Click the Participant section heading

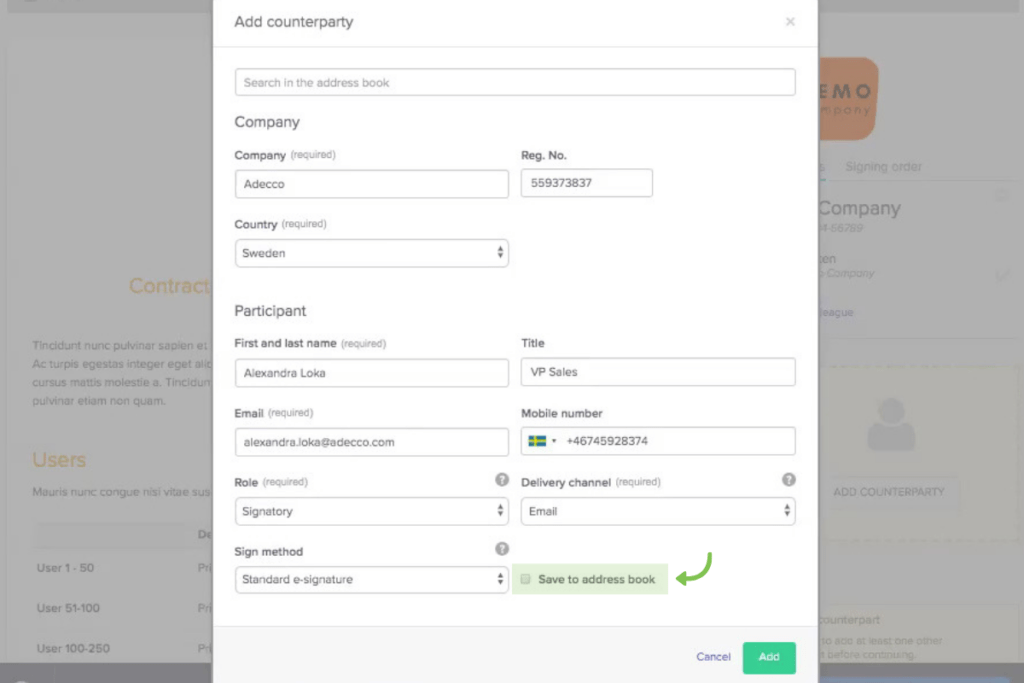(270, 311)
